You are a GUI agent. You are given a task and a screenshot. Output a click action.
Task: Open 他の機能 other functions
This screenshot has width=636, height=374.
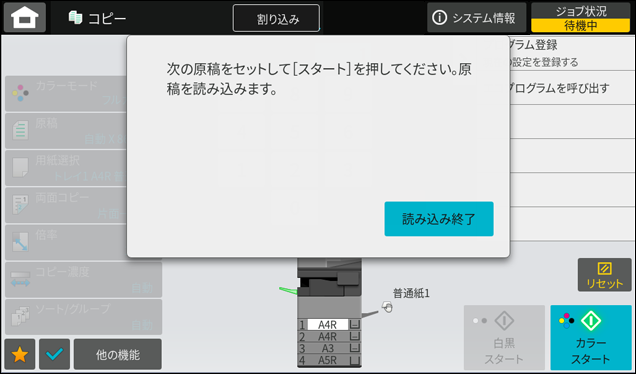point(118,355)
